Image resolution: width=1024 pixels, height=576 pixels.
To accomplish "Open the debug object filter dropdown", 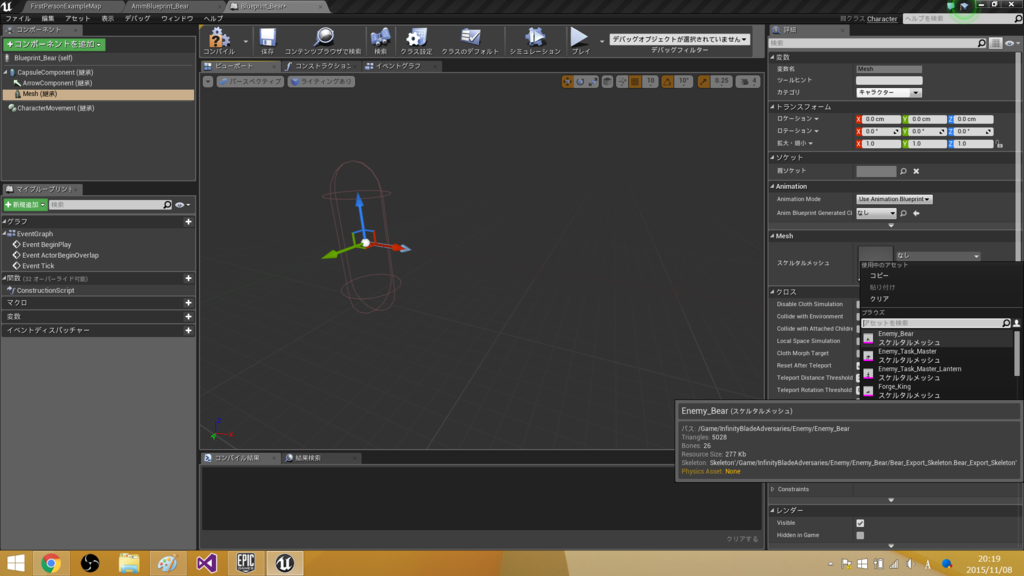I will click(679, 39).
